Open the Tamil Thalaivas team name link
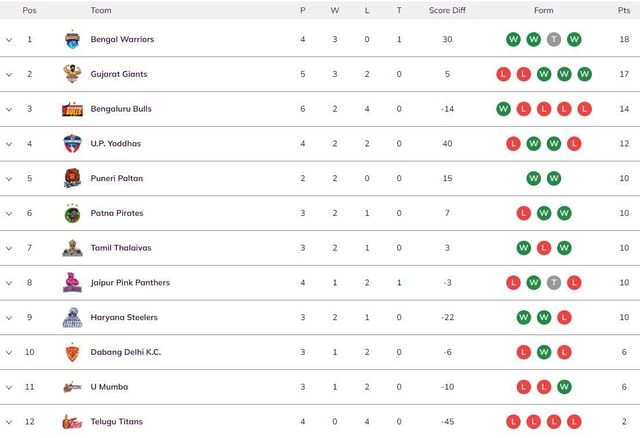 click(x=121, y=248)
